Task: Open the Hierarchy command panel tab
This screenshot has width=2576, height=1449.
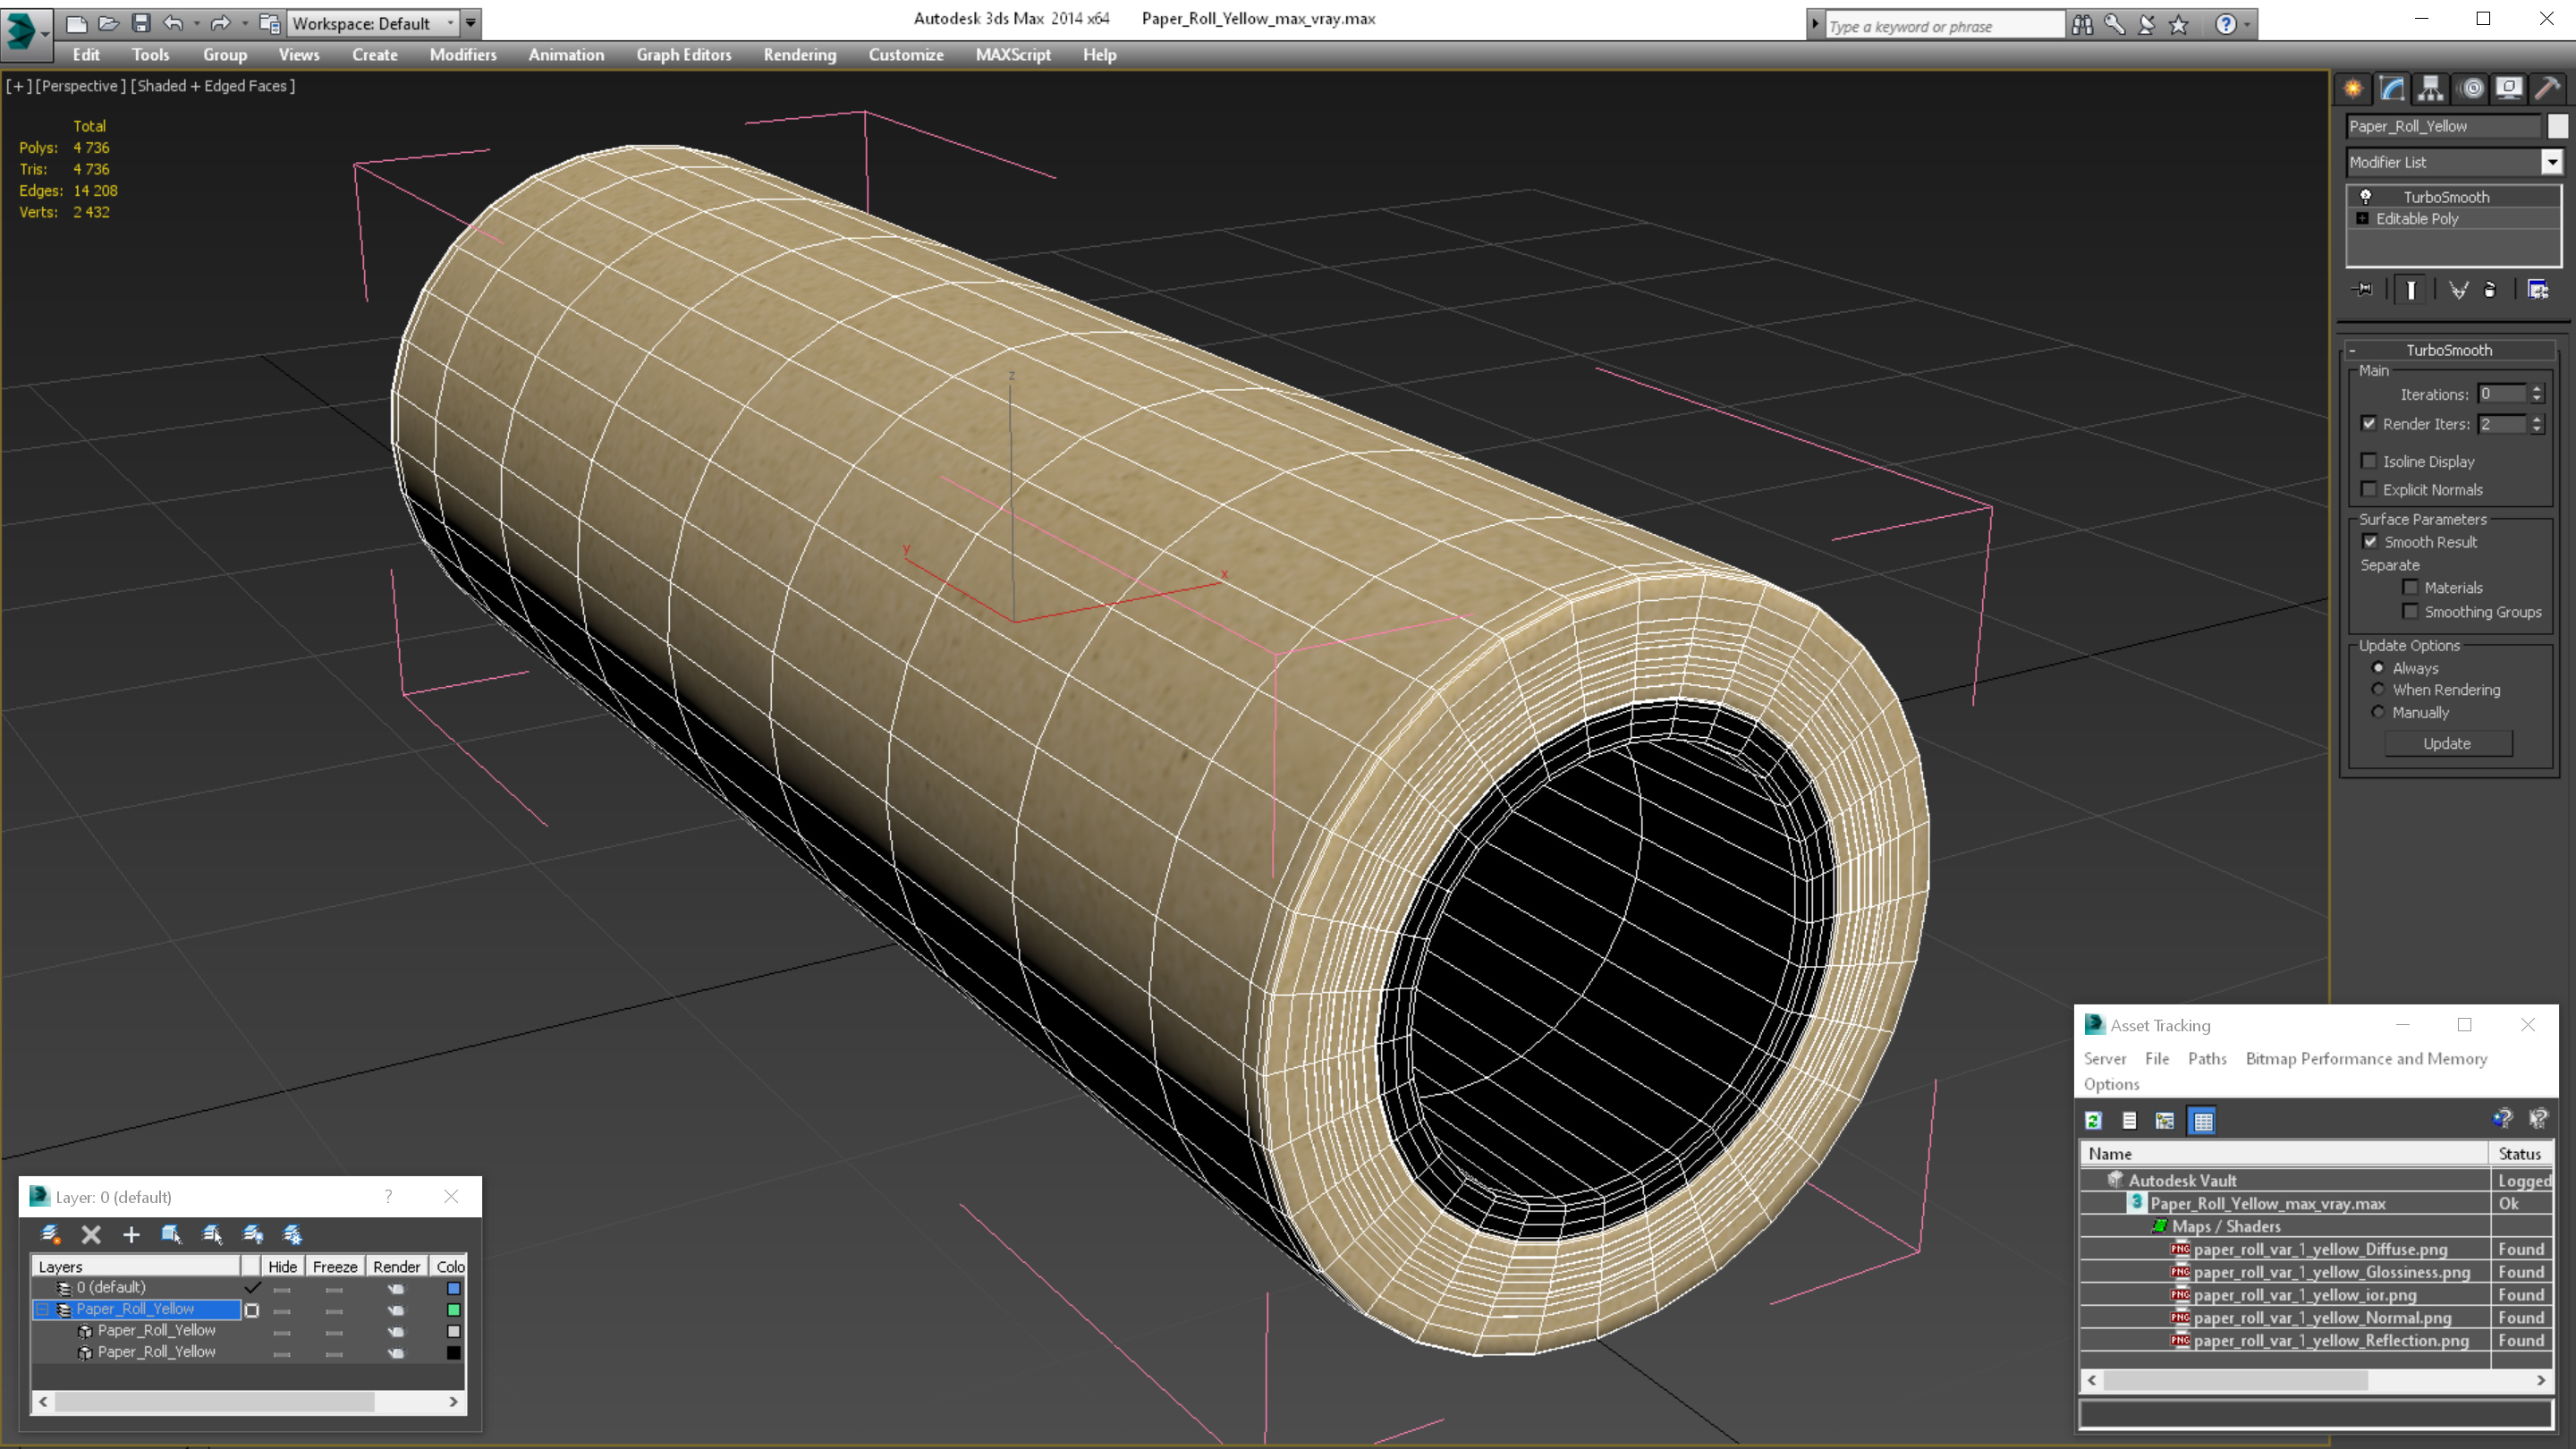Action: tap(2431, 89)
